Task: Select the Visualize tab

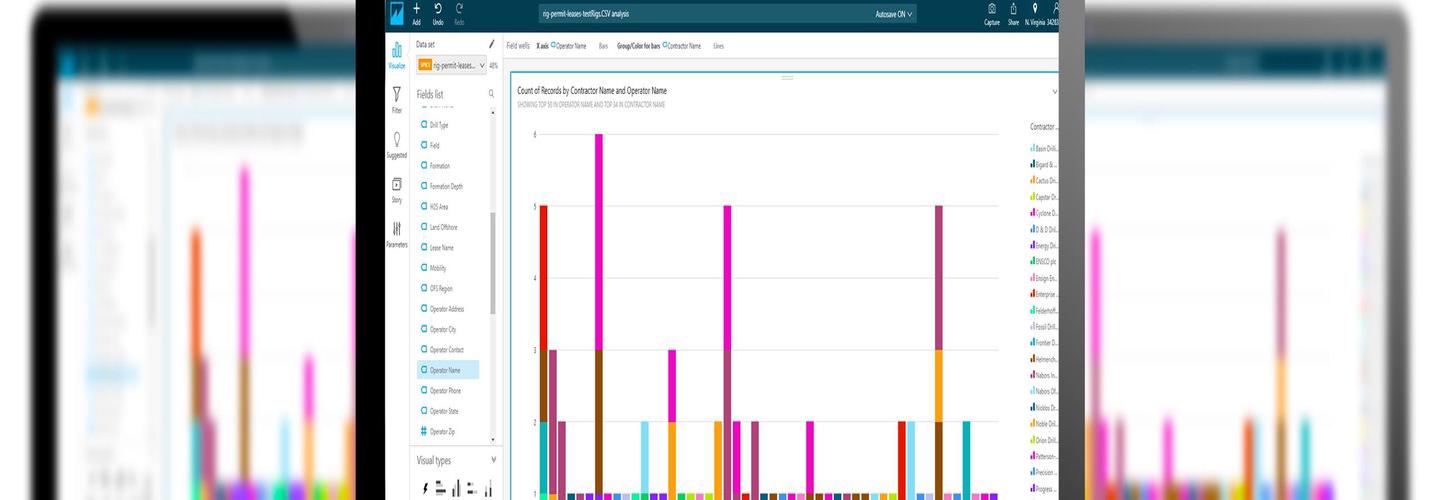Action: 397,54
